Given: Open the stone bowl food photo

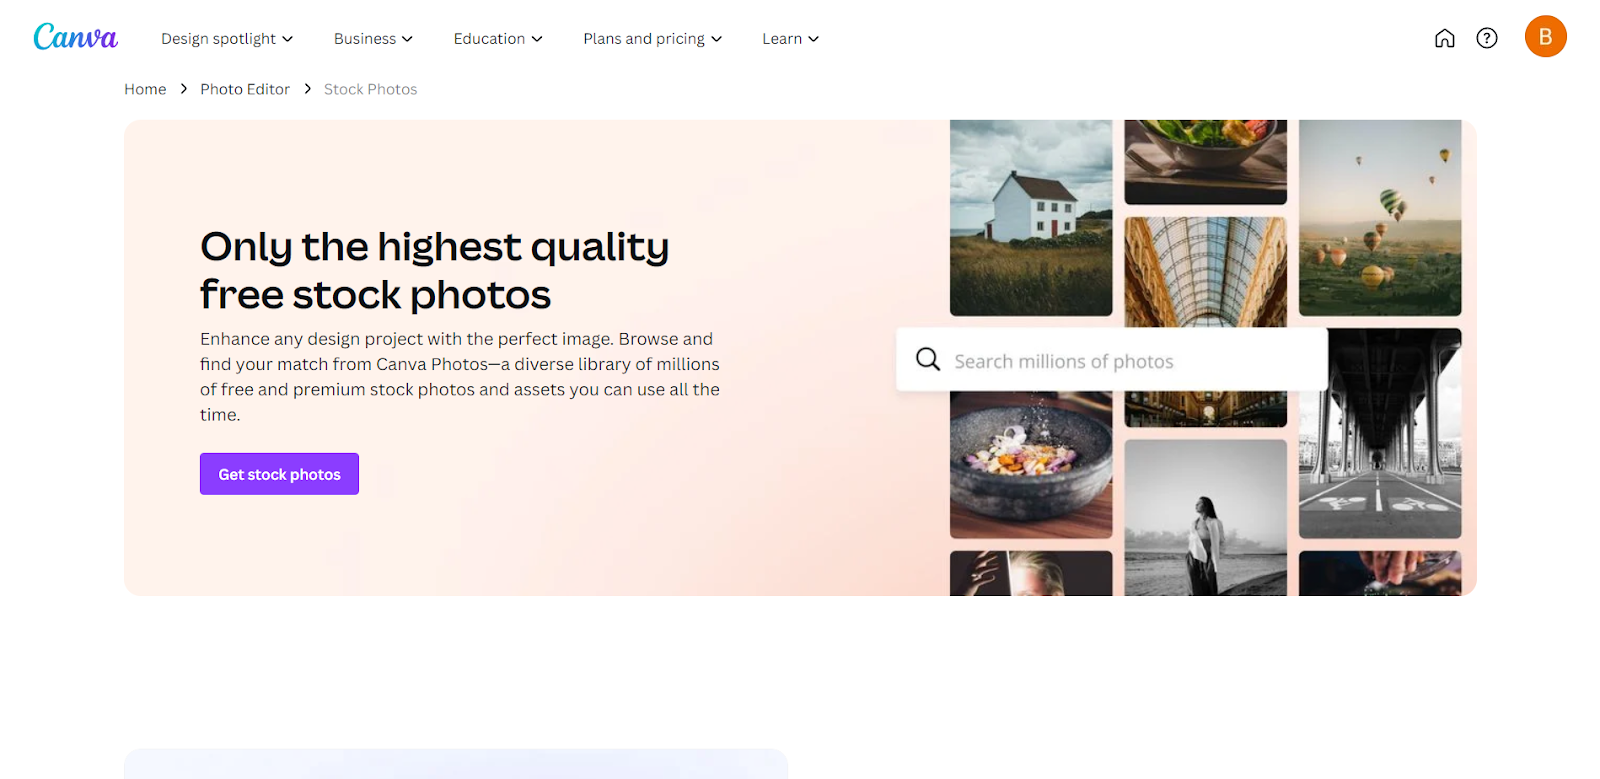Looking at the screenshot, I should [1031, 465].
